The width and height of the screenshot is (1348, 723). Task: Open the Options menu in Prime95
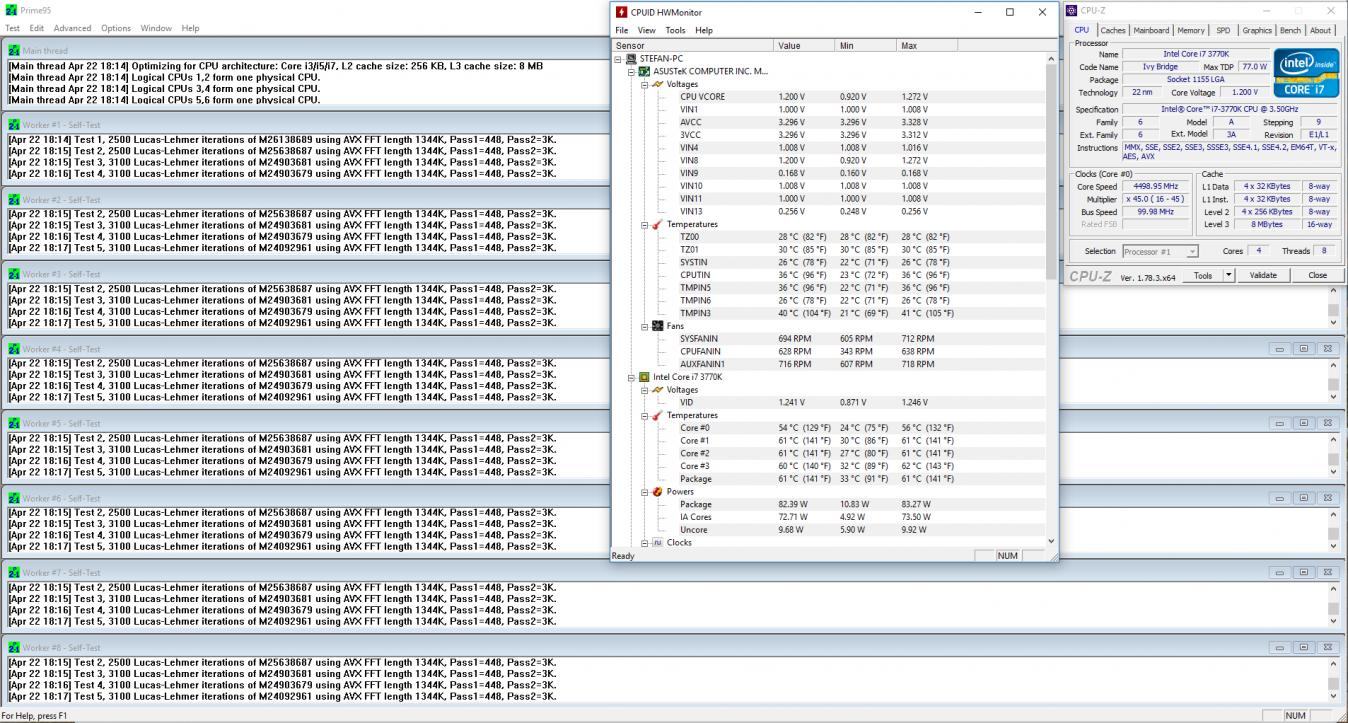pos(116,28)
